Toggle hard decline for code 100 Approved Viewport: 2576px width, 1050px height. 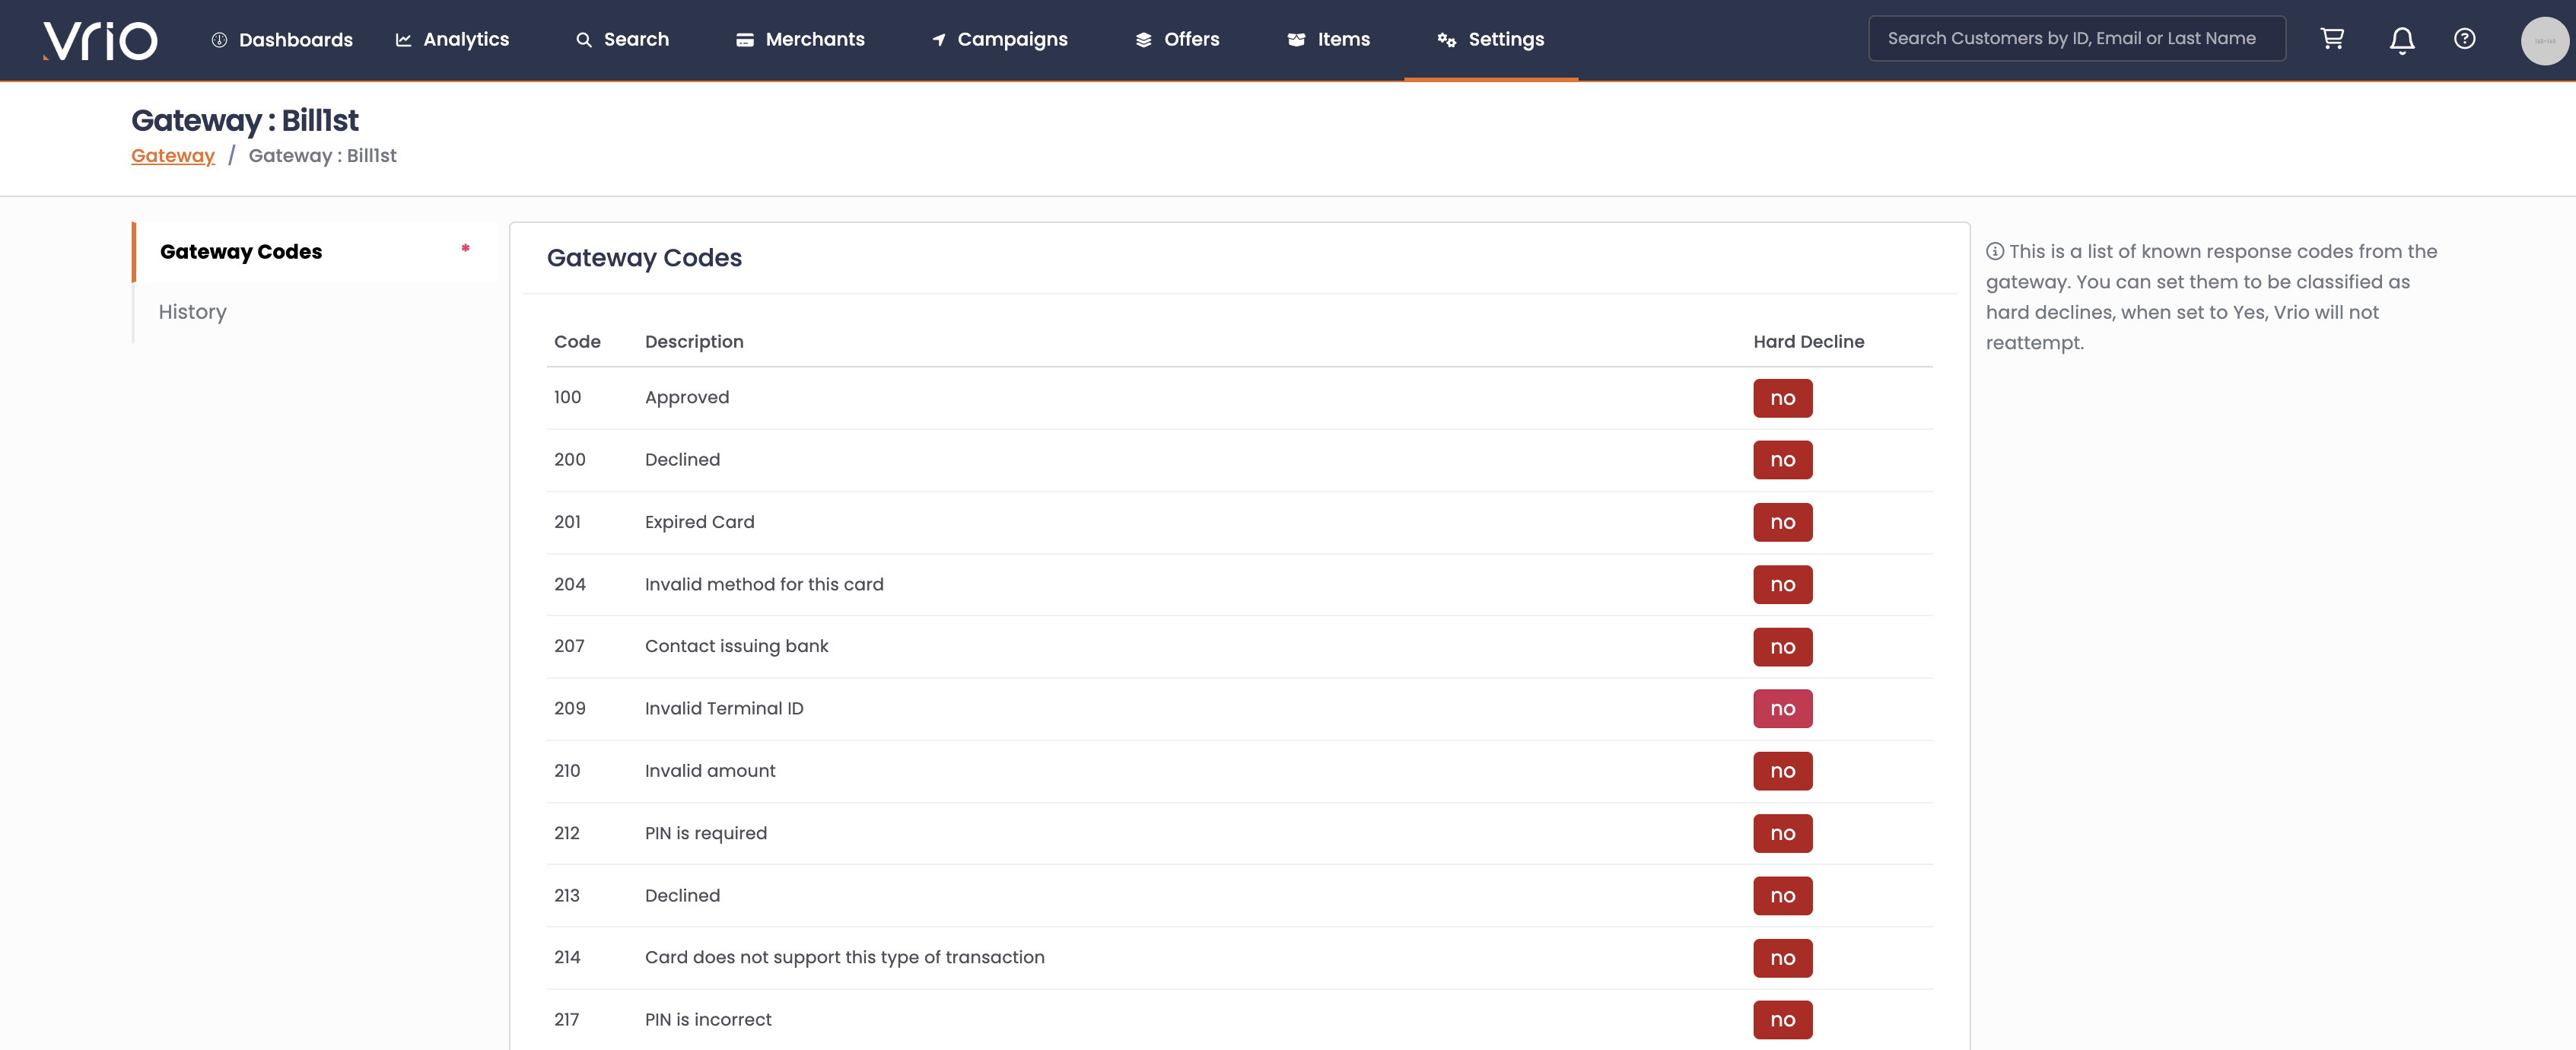click(x=1782, y=398)
